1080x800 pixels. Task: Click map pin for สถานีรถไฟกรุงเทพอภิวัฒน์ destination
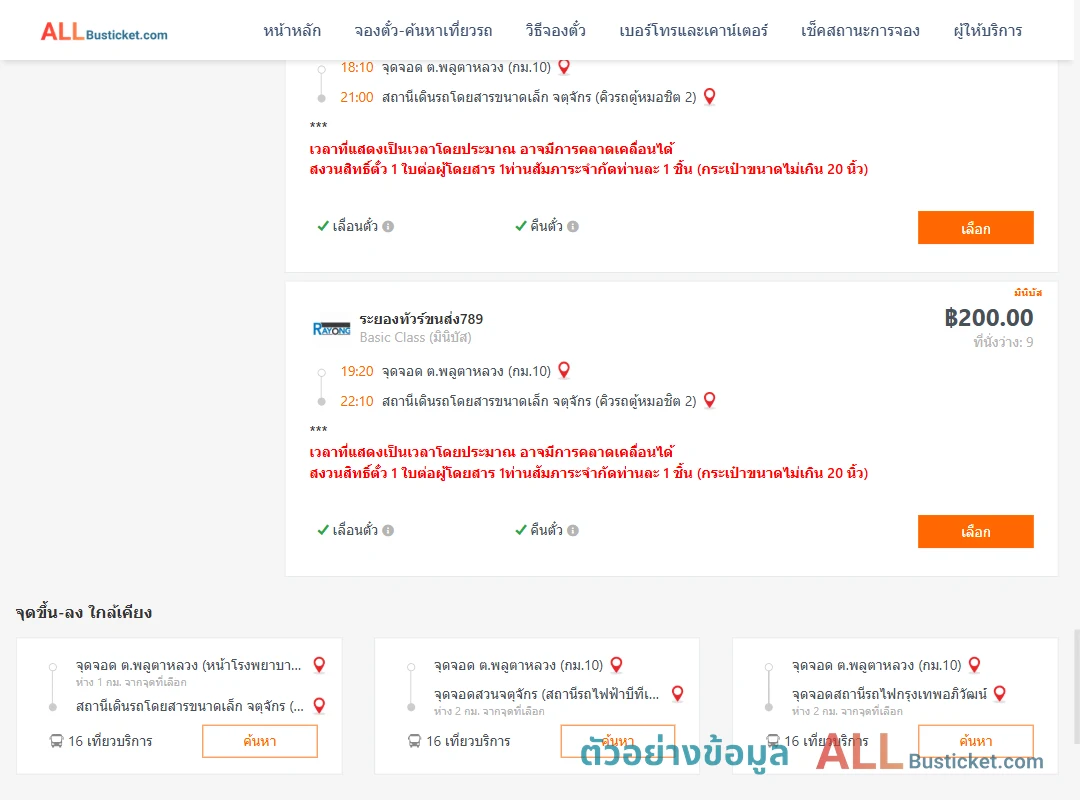(1000, 694)
